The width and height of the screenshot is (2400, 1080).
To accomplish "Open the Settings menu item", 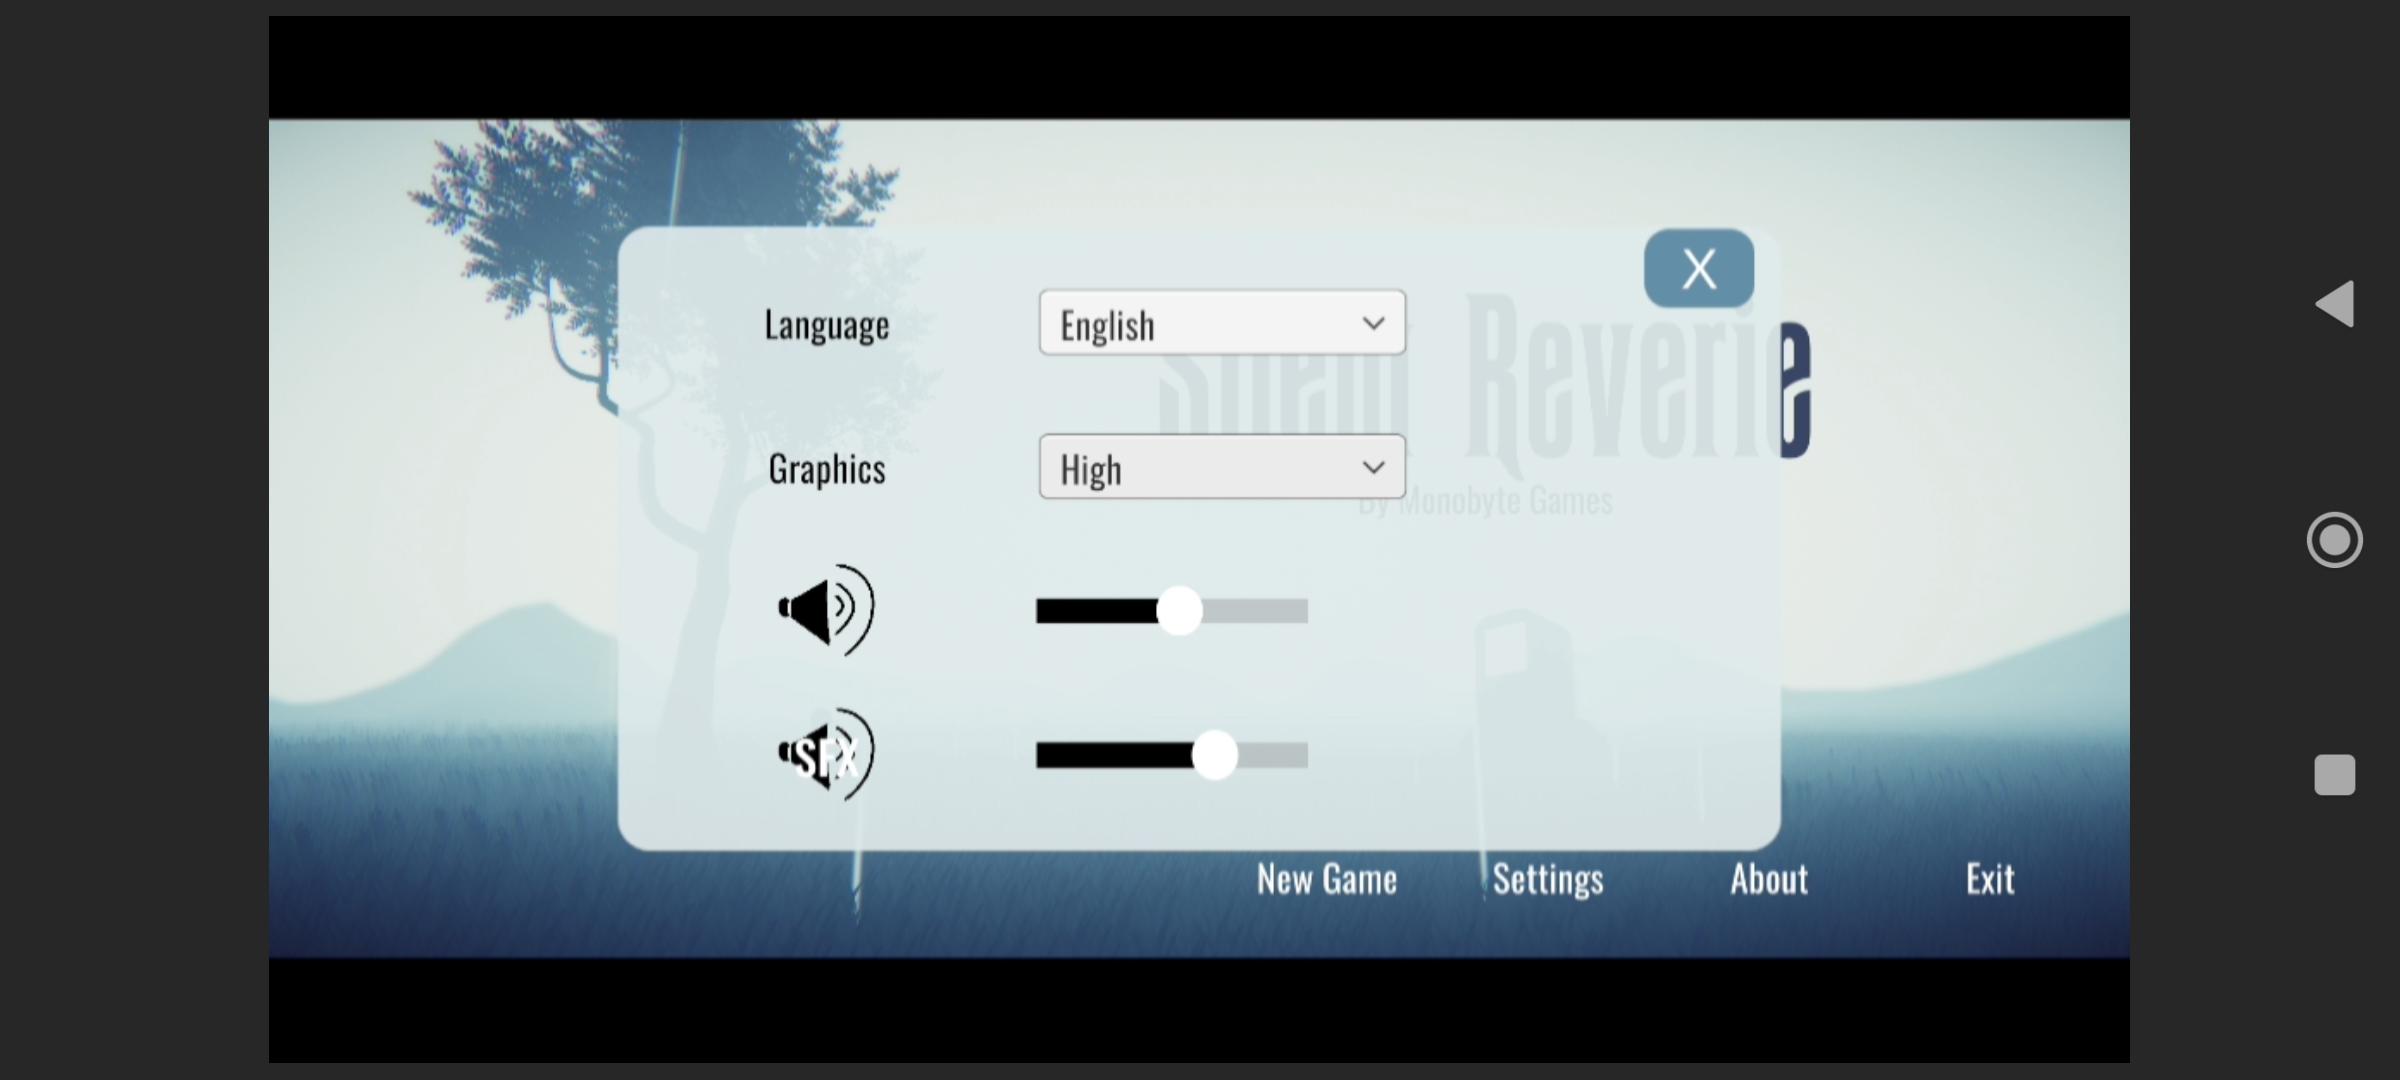I will (x=1547, y=879).
